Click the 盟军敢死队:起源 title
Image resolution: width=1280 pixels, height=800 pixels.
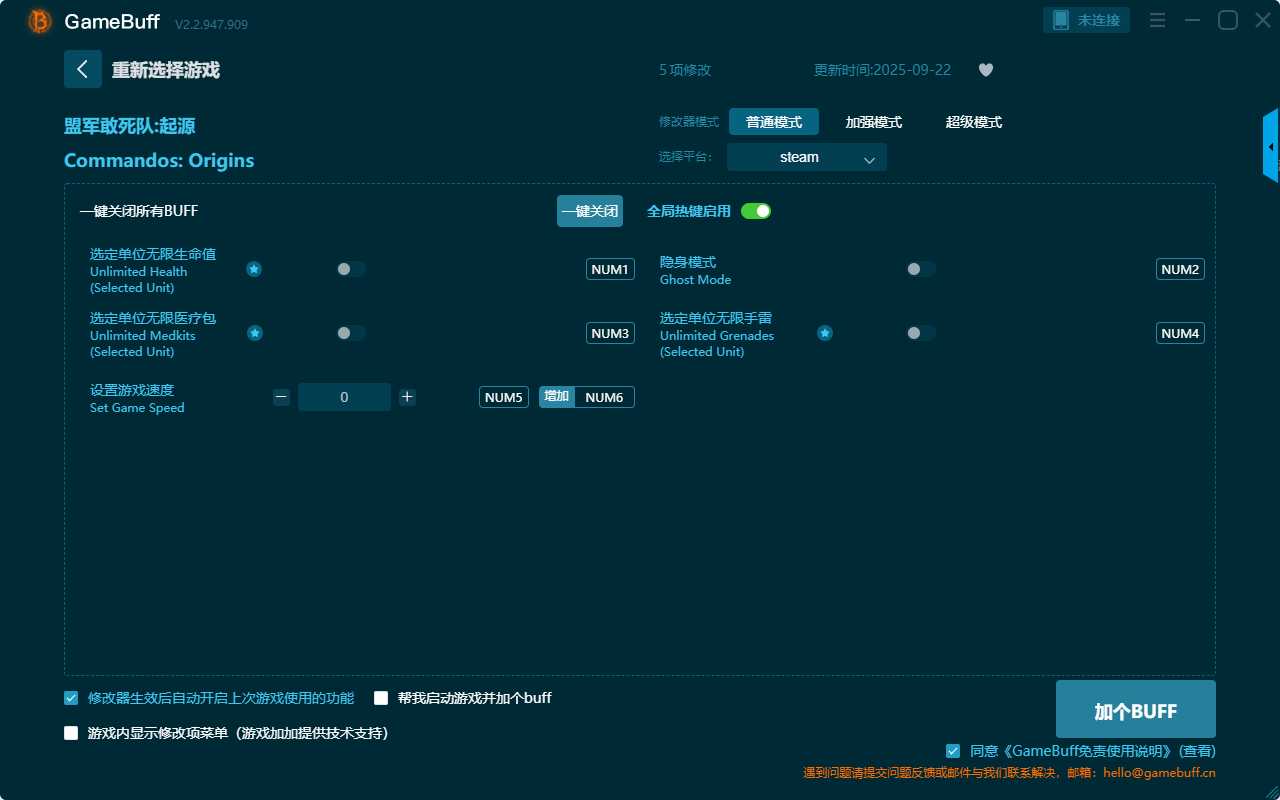point(130,126)
